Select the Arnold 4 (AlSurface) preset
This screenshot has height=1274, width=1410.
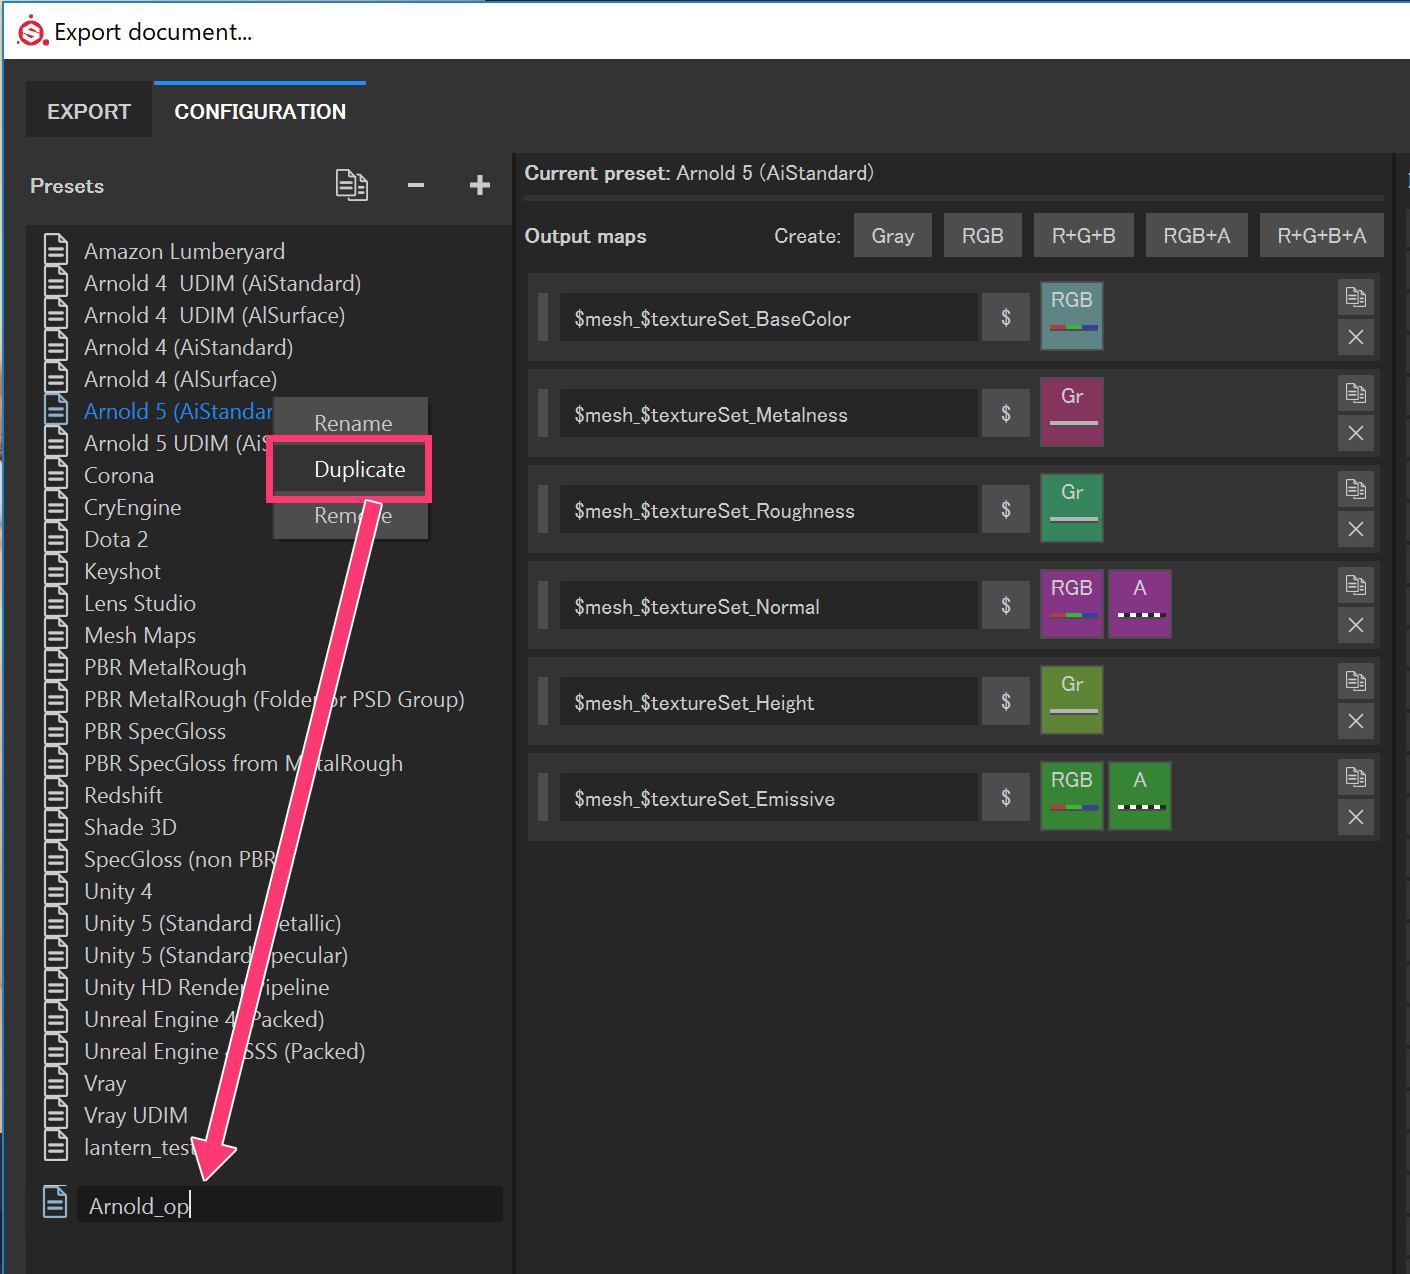click(x=180, y=379)
